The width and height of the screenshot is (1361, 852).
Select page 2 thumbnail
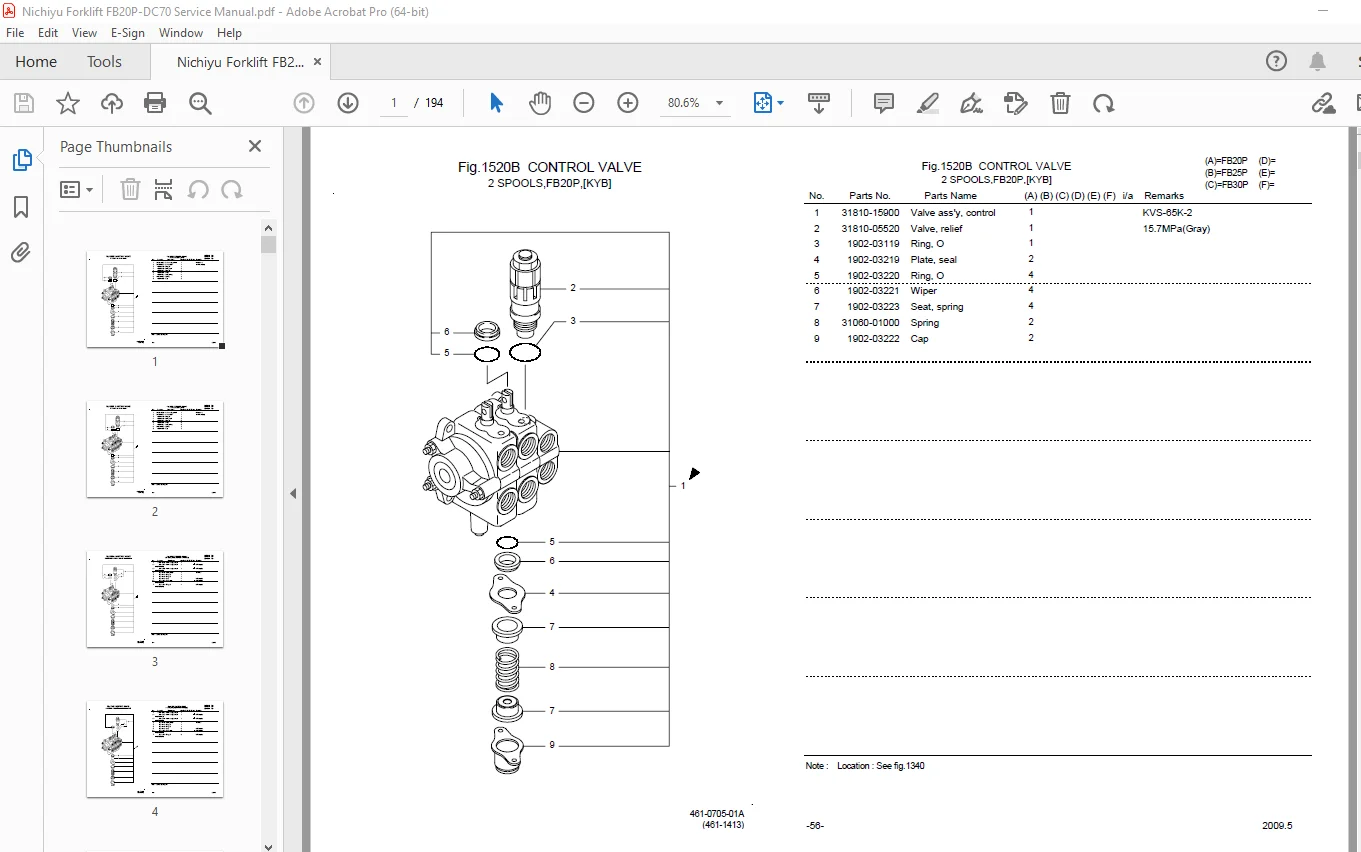coord(155,449)
